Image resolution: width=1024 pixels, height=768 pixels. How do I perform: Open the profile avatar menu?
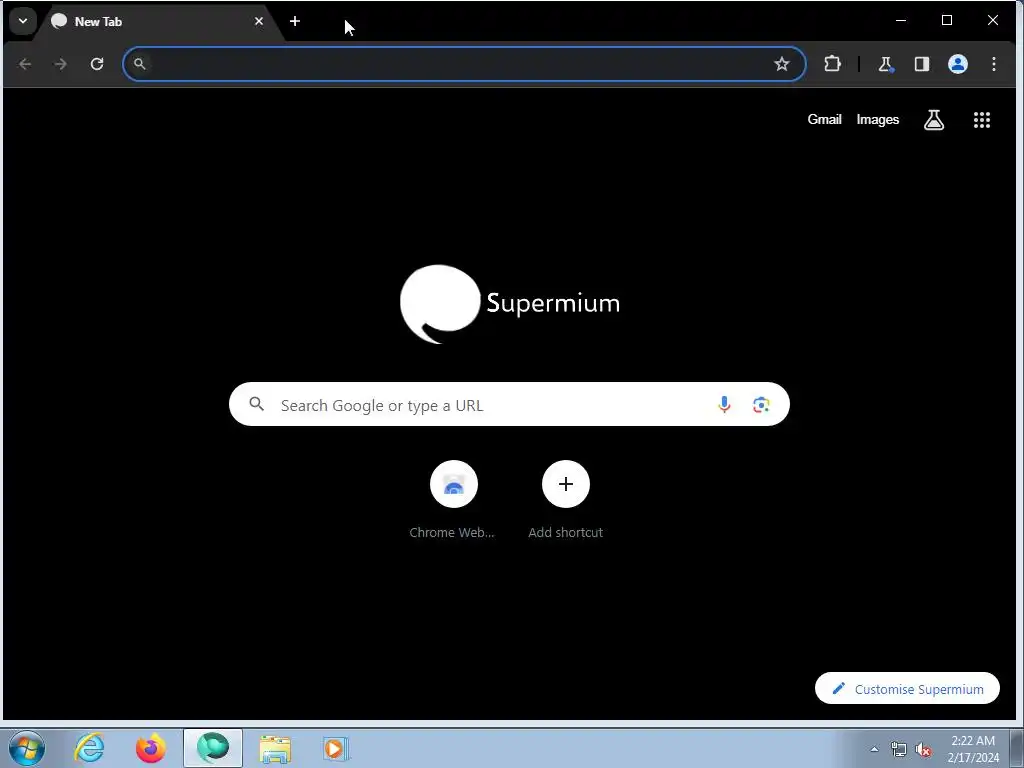[x=957, y=64]
